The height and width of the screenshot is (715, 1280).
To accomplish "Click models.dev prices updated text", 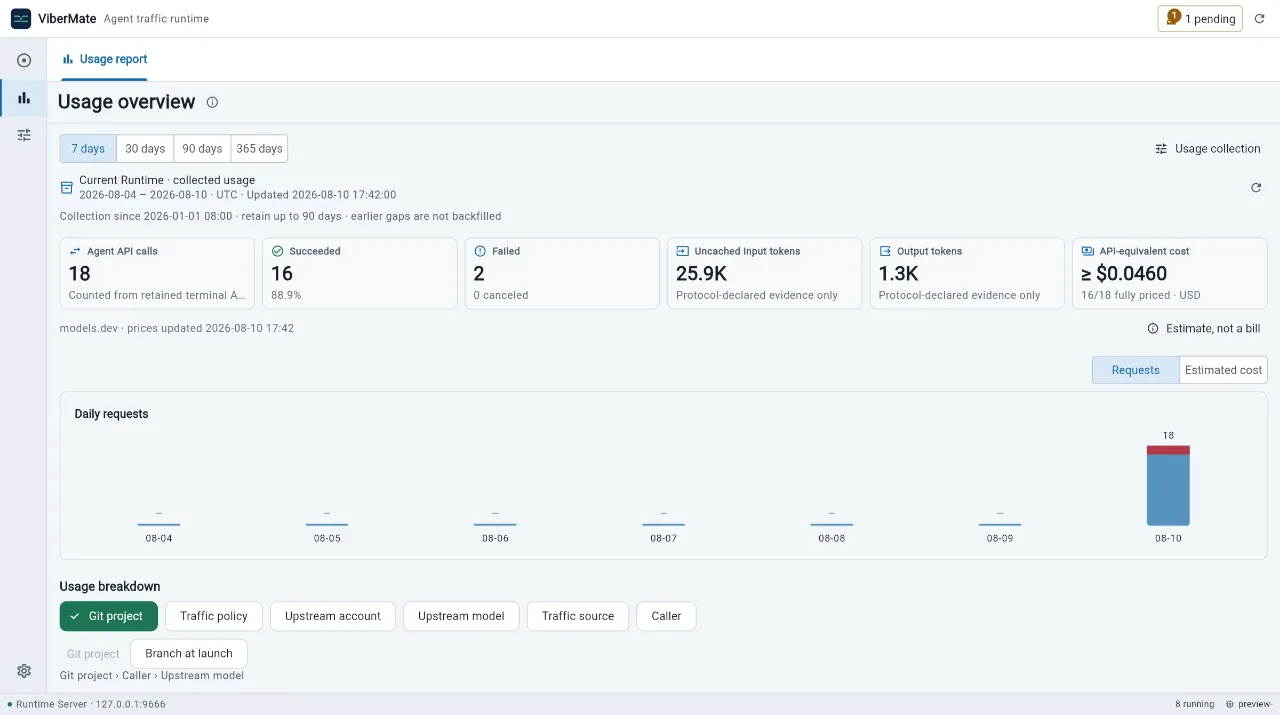I will pyautogui.click(x=177, y=328).
